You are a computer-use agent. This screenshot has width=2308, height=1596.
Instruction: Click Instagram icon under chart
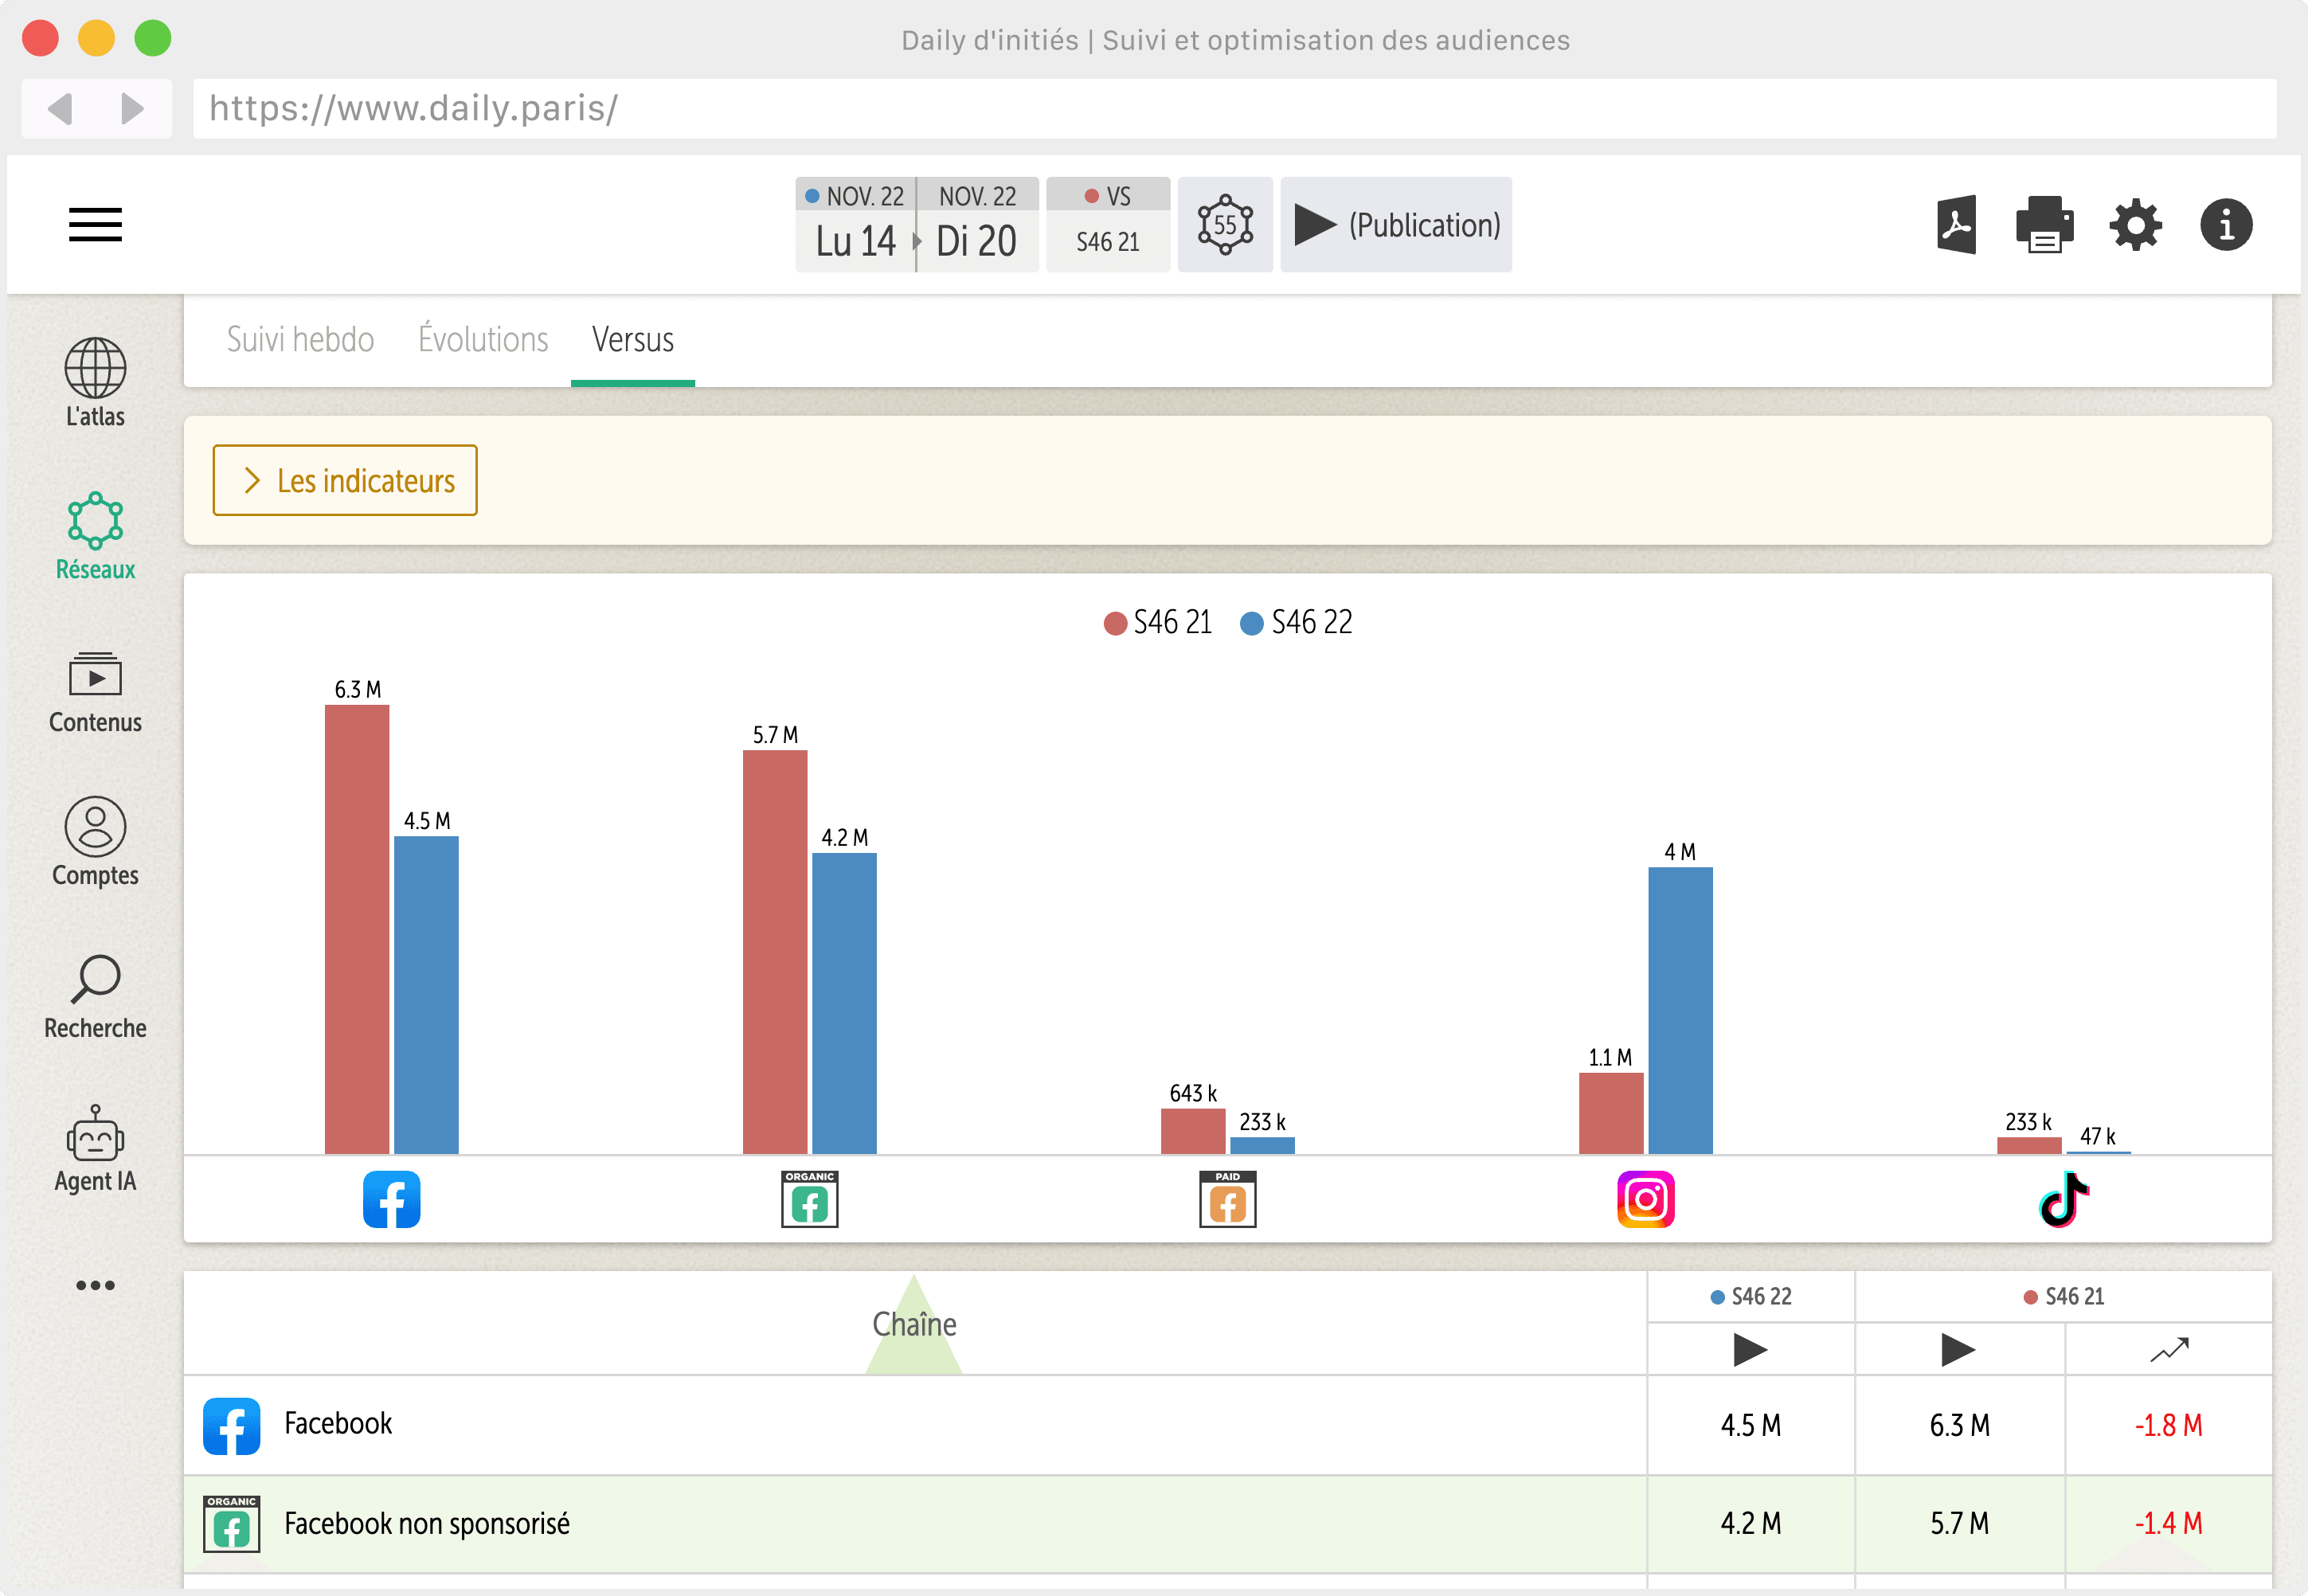[1645, 1199]
